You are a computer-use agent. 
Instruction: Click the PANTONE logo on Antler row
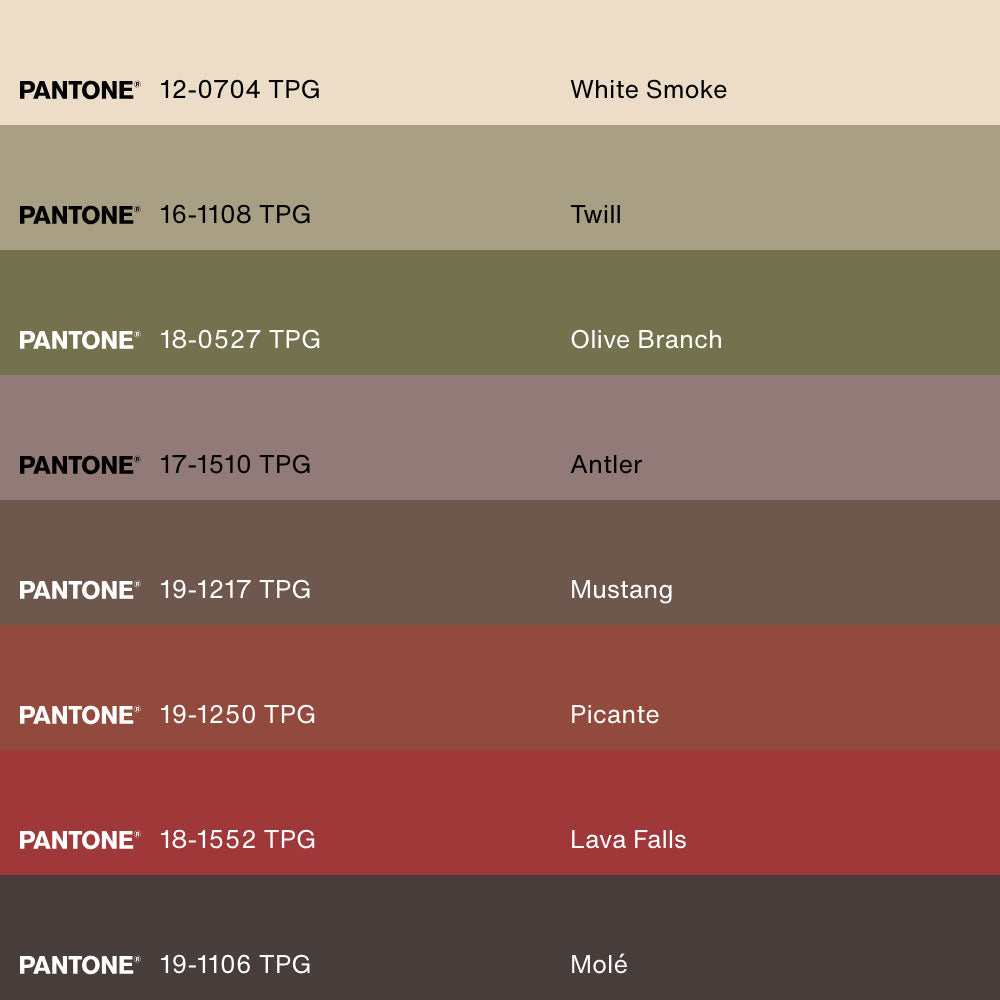tap(79, 465)
